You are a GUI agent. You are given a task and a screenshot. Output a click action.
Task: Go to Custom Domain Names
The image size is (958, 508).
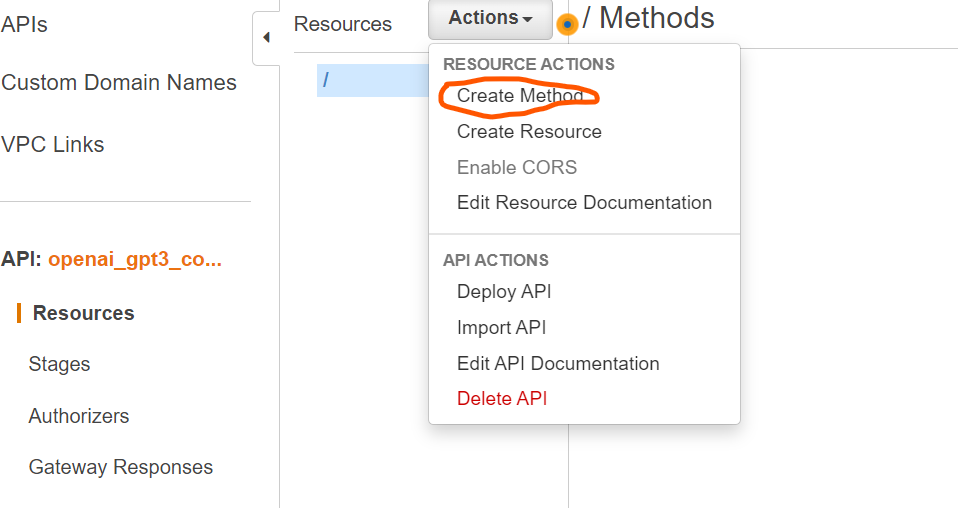pyautogui.click(x=119, y=83)
